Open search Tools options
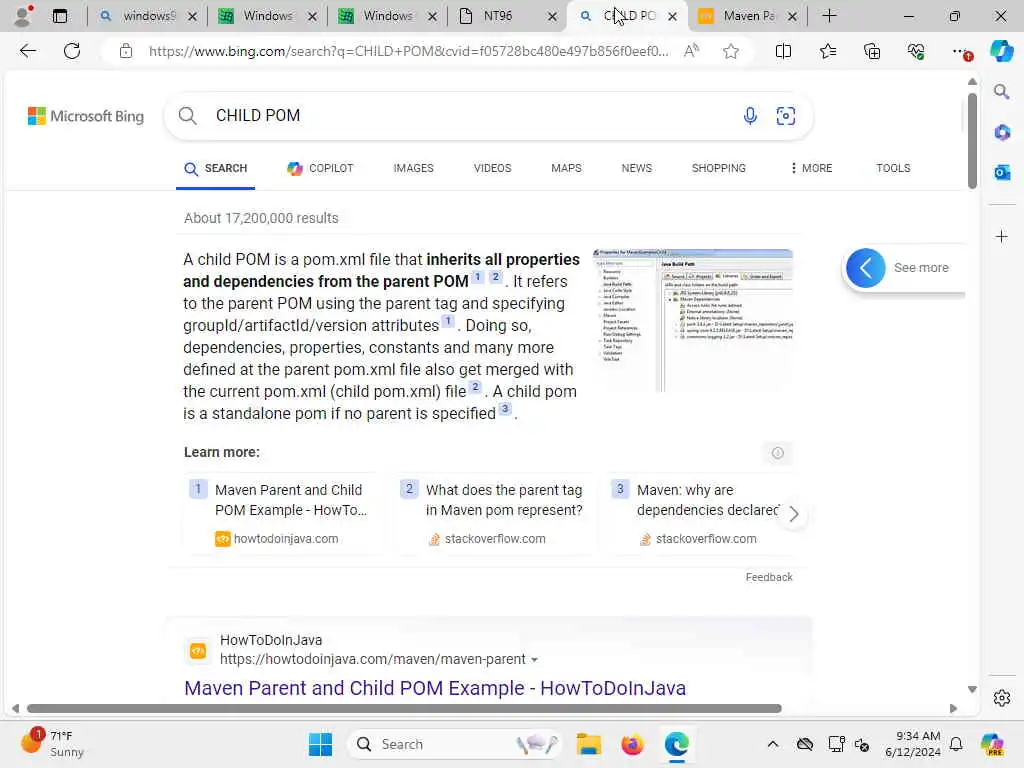Image resolution: width=1024 pixels, height=768 pixels. (893, 168)
